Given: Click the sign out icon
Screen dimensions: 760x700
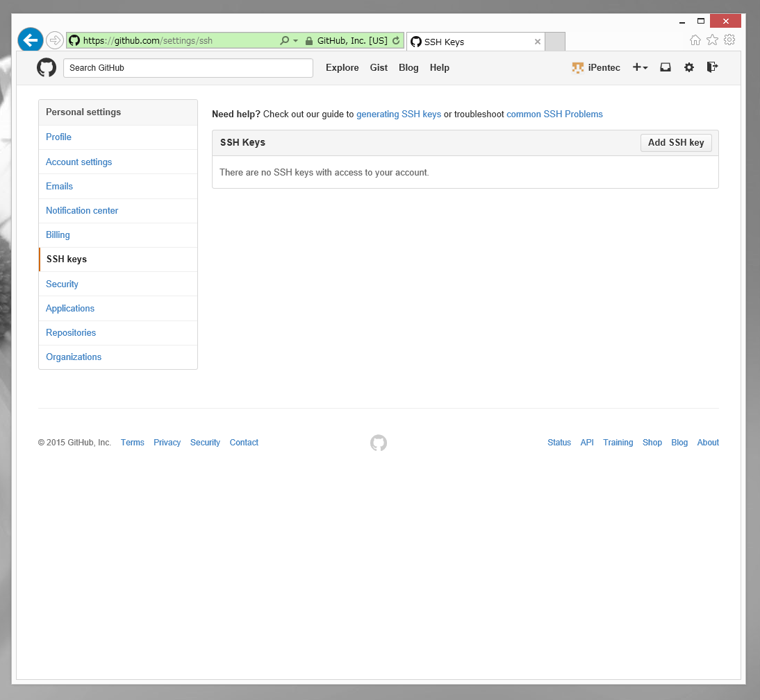Looking at the screenshot, I should 712,67.
